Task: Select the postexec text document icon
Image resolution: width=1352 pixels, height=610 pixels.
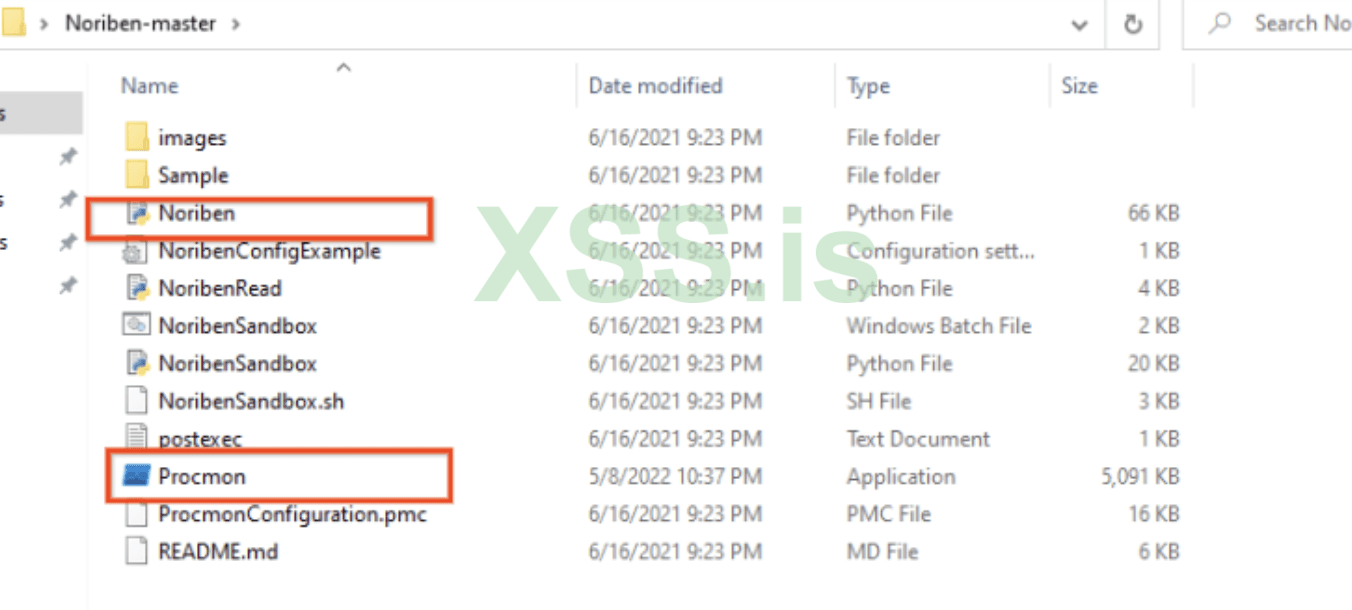Action: [x=136, y=438]
